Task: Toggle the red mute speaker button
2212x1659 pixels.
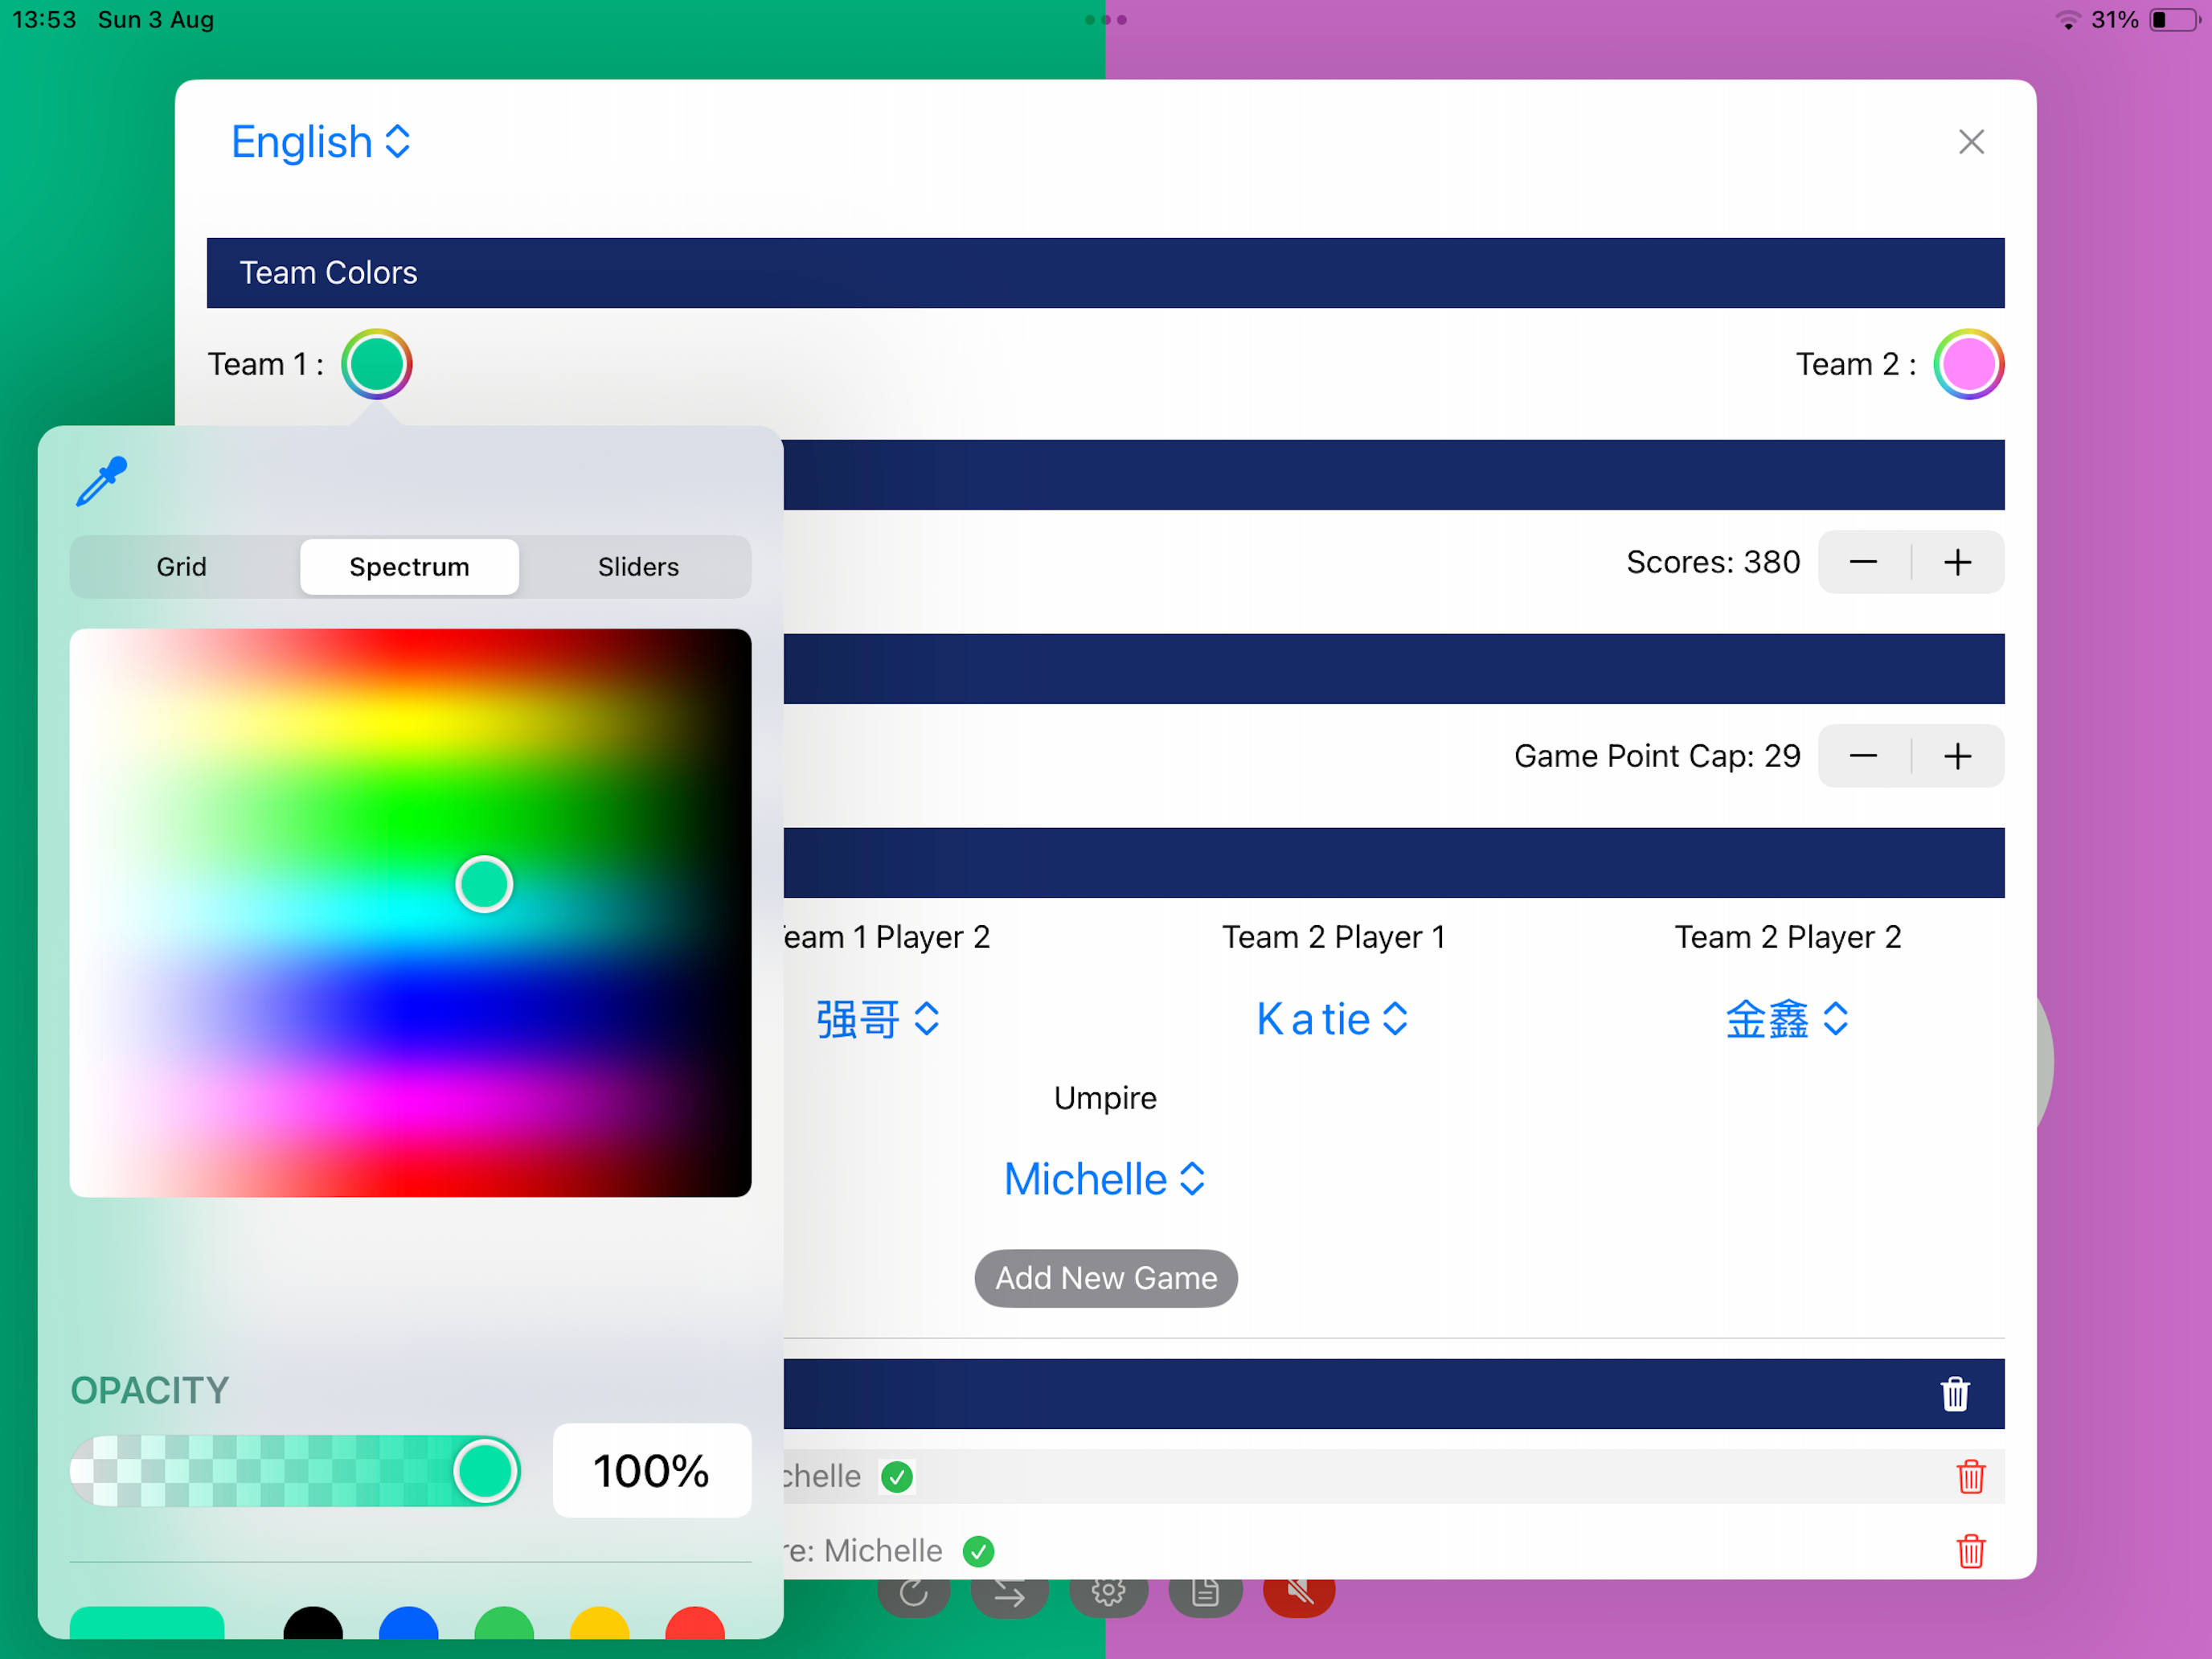Action: pyautogui.click(x=1299, y=1596)
